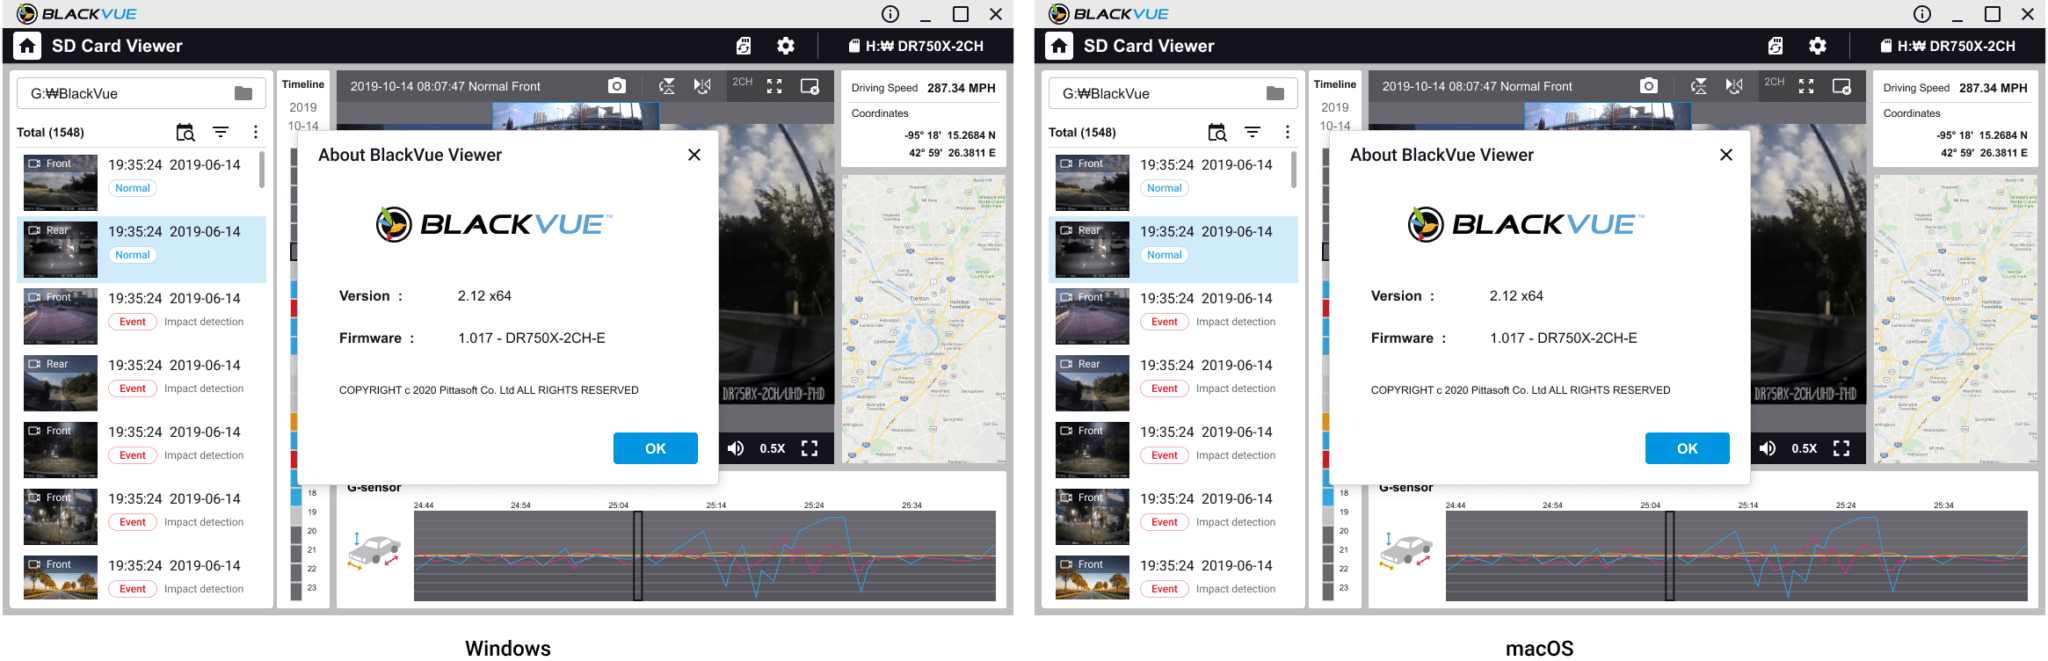The width and height of the screenshot is (2048, 661).
Task: Change 0.5X playback speed in Windows player
Action: pos(772,448)
